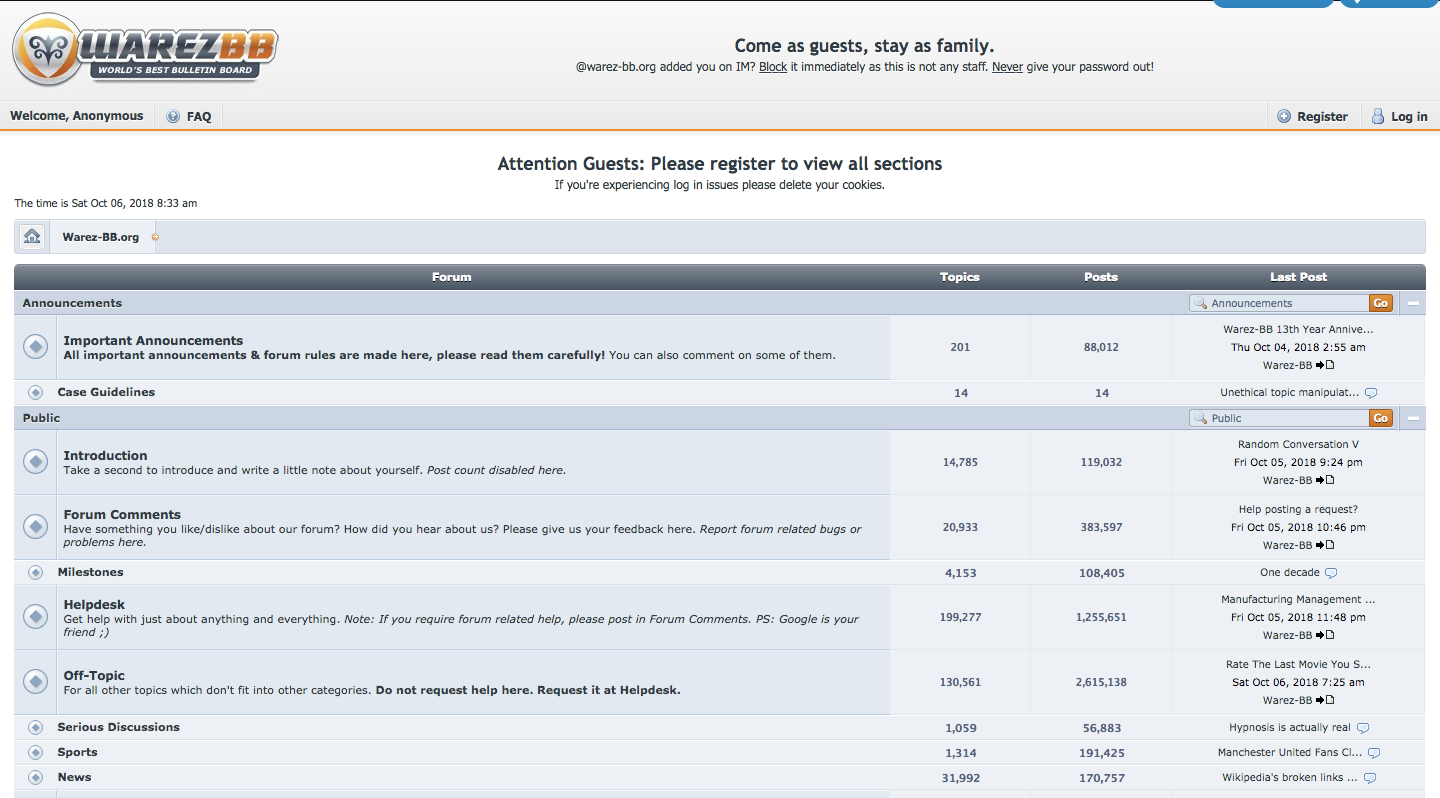
Task: Open the Sports subforum
Action: click(77, 752)
